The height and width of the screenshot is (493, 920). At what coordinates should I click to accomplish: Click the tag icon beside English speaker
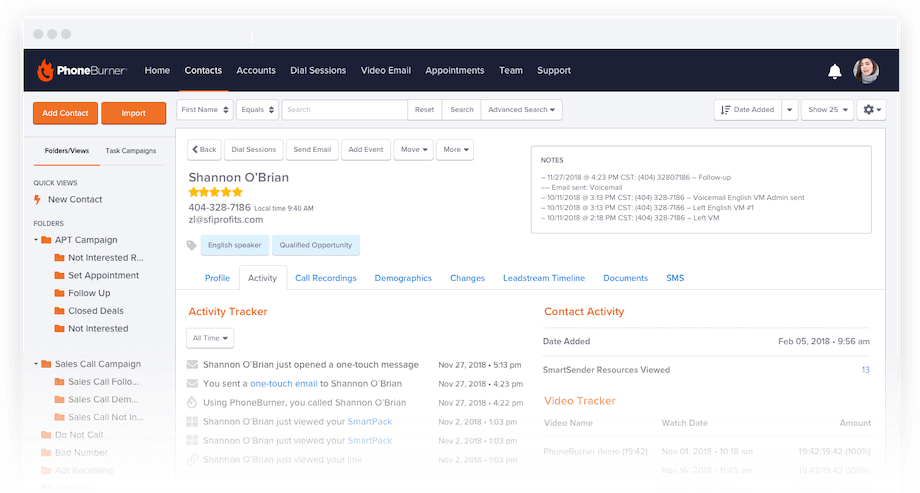[x=191, y=245]
